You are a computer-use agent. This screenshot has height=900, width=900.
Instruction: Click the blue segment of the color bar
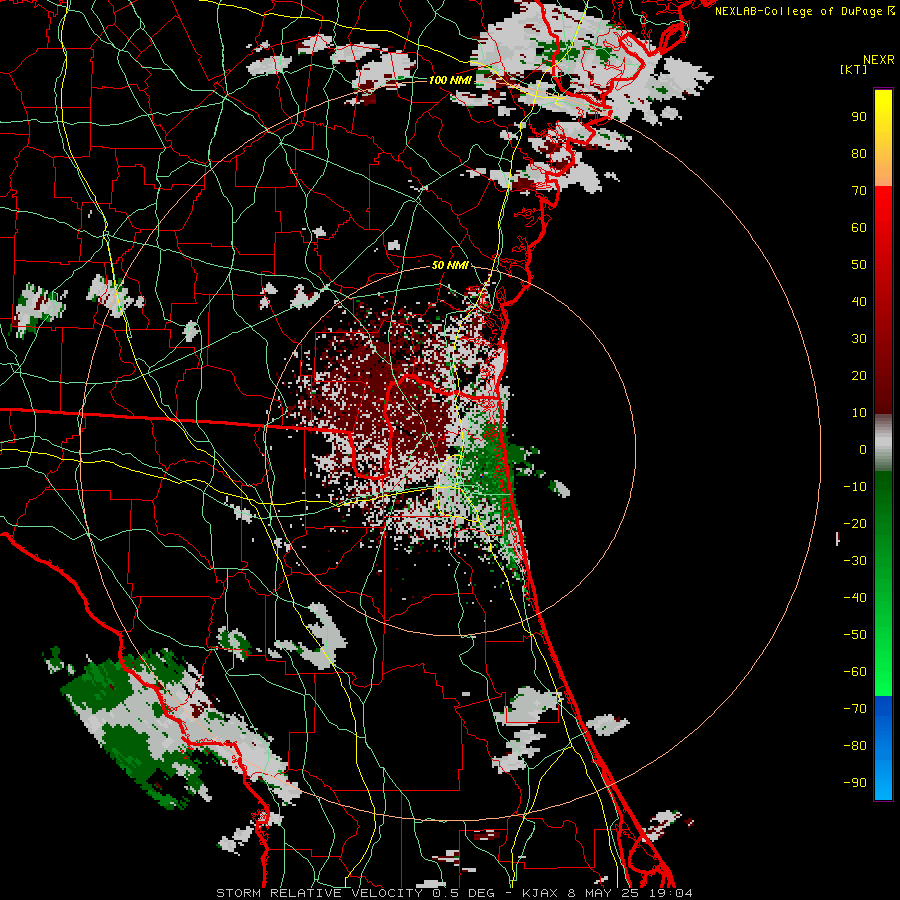(883, 748)
